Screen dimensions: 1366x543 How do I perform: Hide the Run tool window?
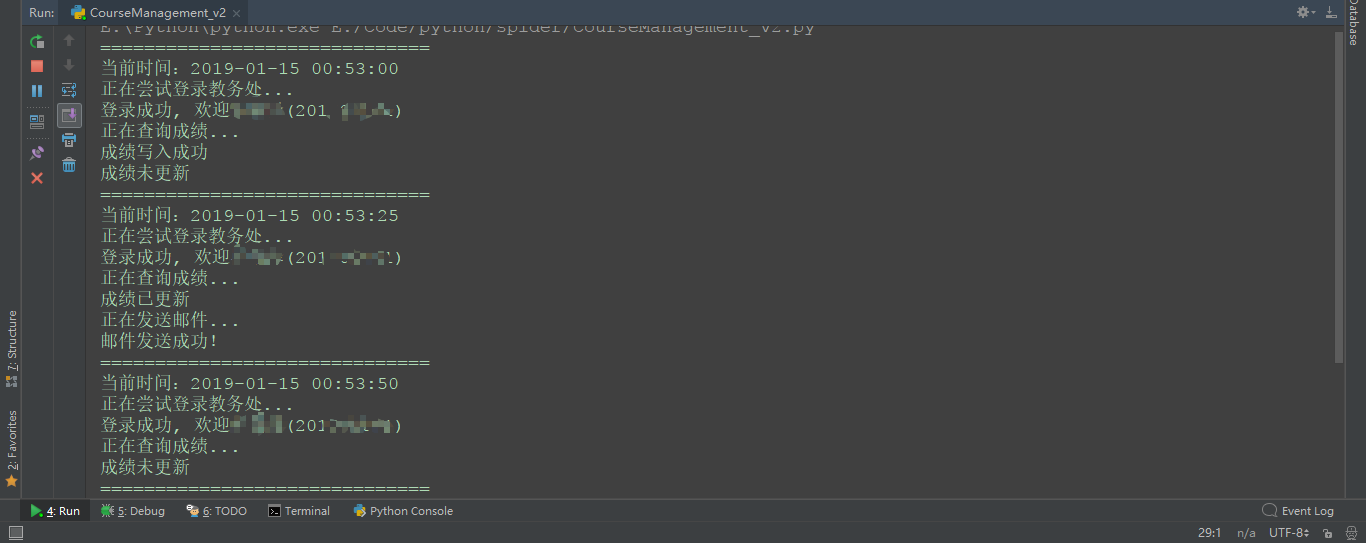pos(1331,12)
